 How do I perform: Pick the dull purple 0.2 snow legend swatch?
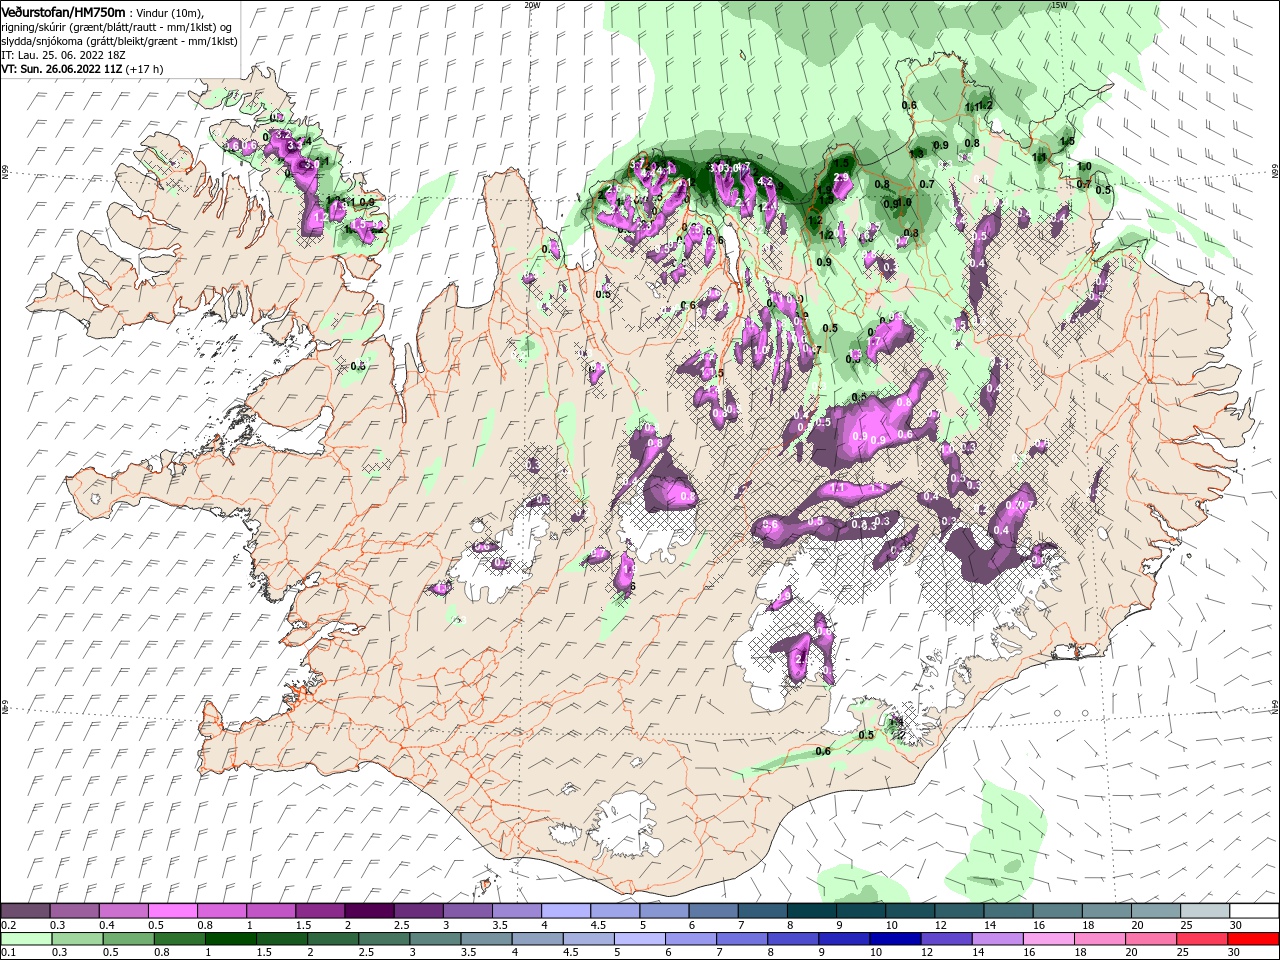tap(25, 911)
